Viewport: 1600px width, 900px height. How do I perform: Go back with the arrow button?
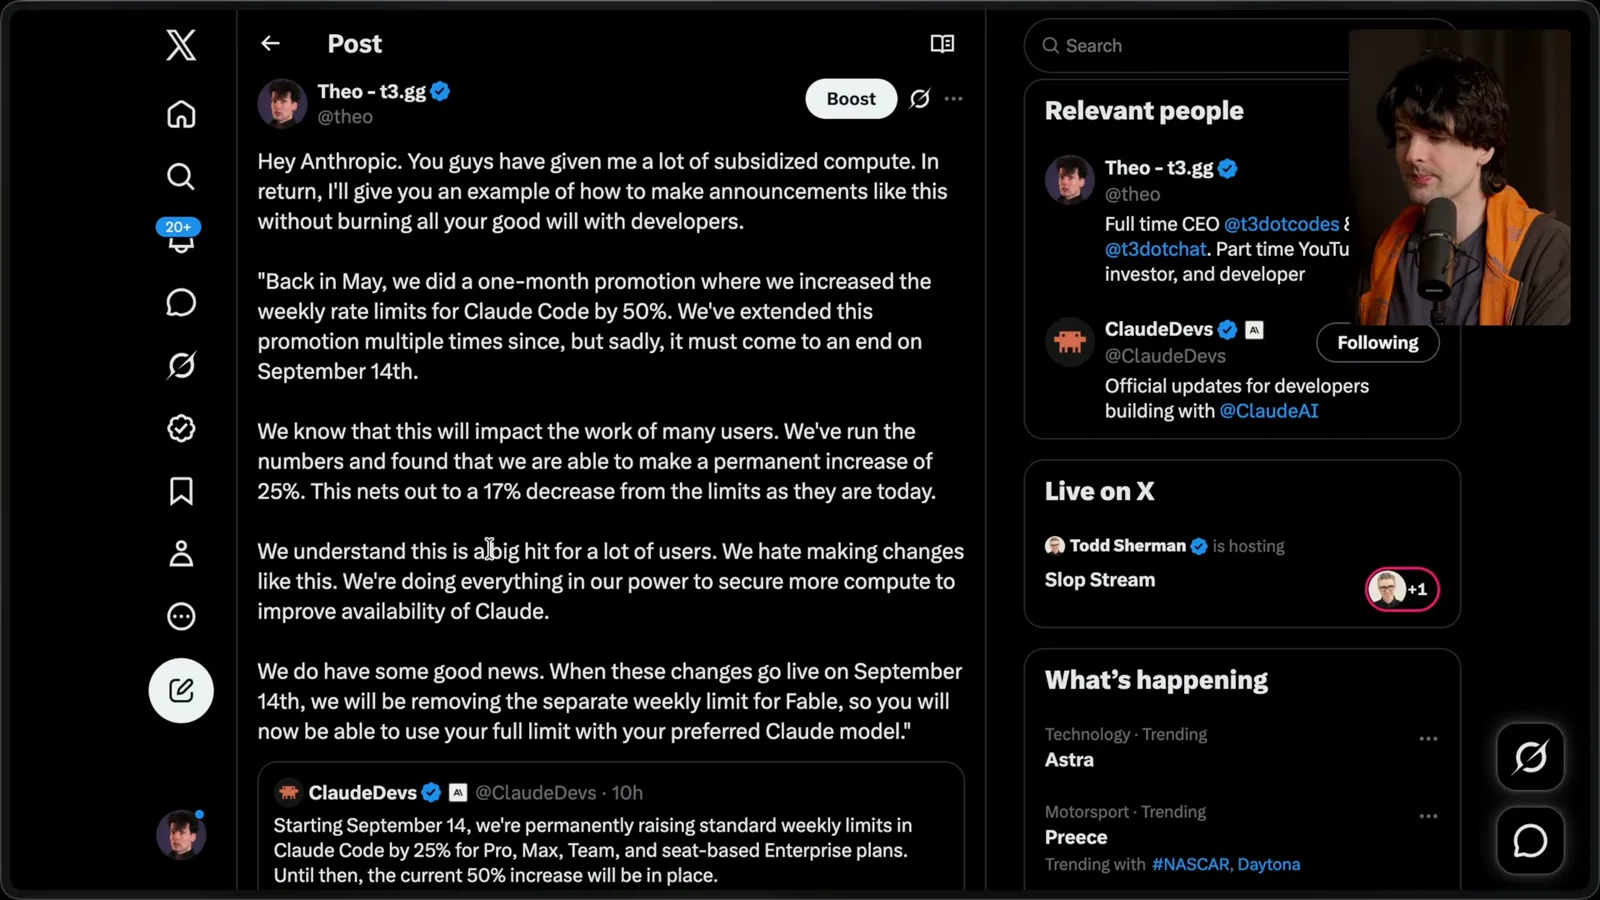click(270, 44)
